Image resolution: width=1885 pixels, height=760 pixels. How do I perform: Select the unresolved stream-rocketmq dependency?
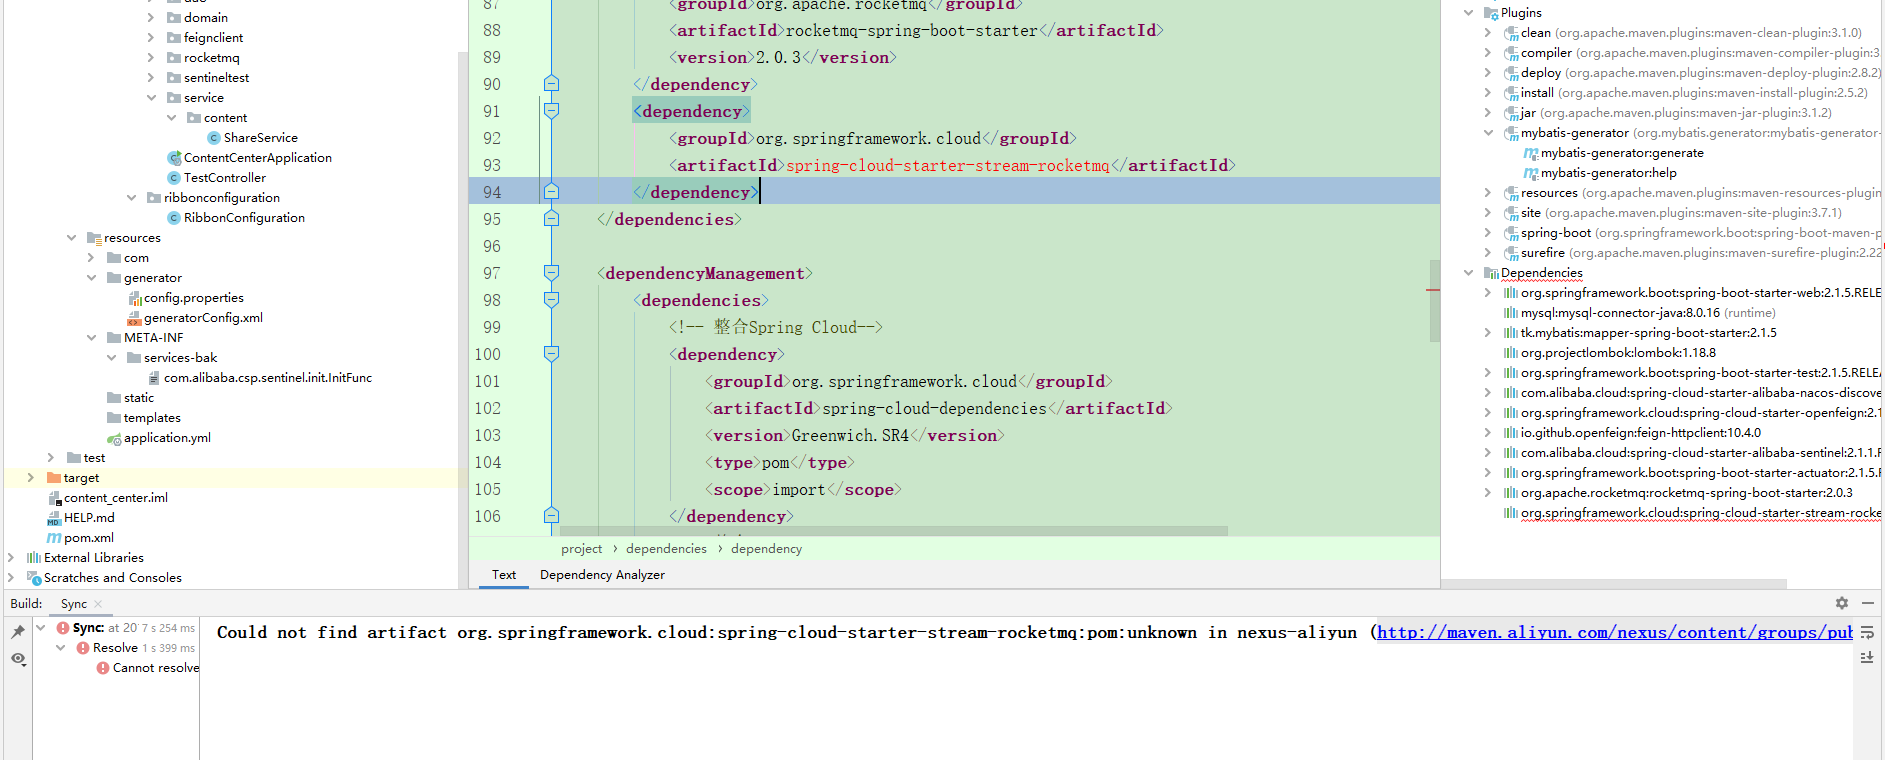pyautogui.click(x=1700, y=513)
